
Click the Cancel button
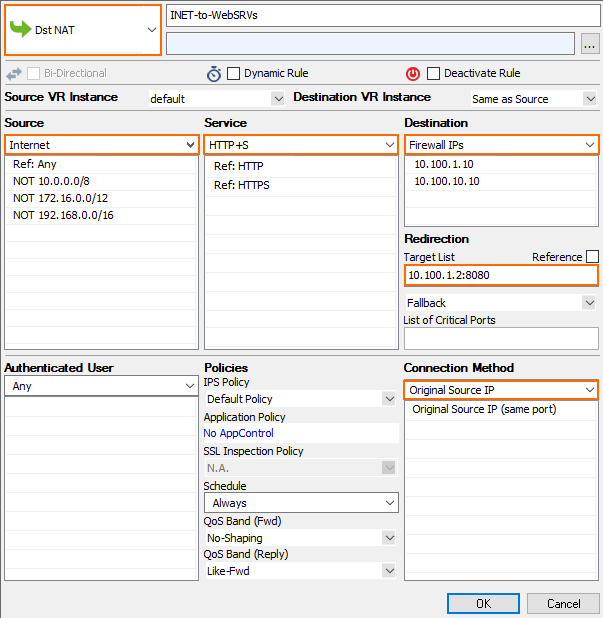point(563,604)
